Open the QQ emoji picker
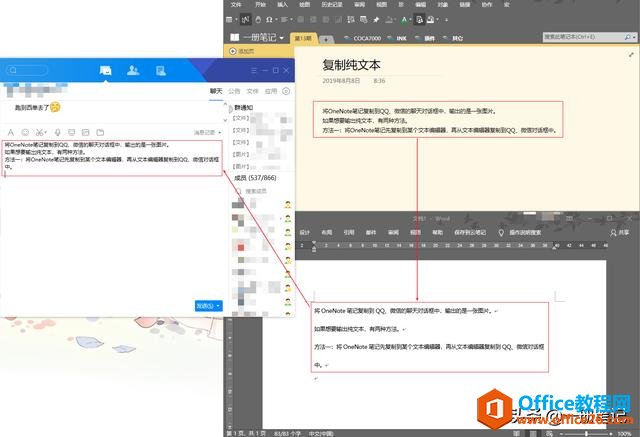This screenshot has height=437, width=640. tap(25, 132)
